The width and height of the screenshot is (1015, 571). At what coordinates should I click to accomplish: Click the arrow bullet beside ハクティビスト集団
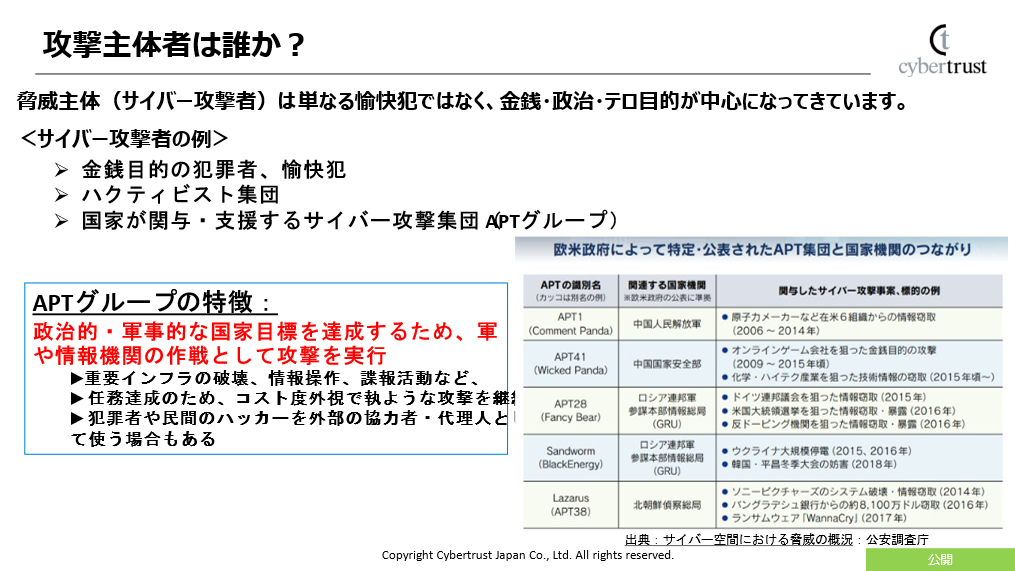[x=61, y=195]
